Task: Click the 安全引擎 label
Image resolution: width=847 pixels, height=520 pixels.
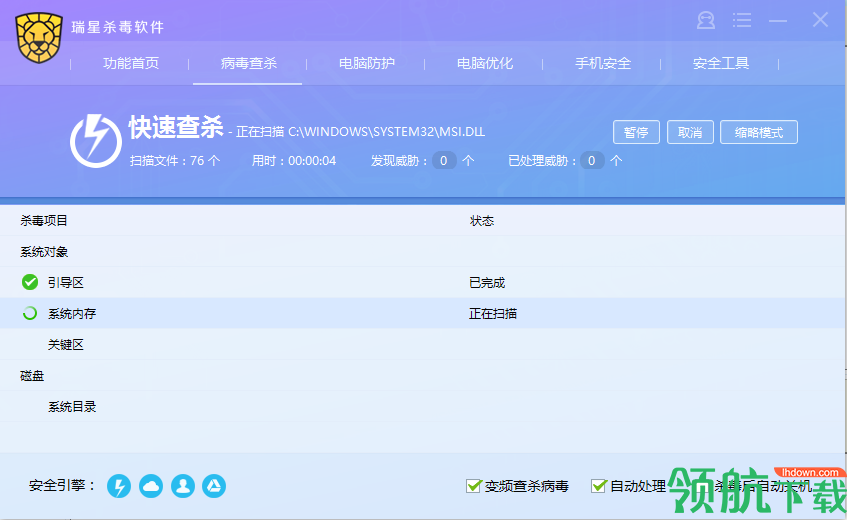Action: tap(62, 485)
